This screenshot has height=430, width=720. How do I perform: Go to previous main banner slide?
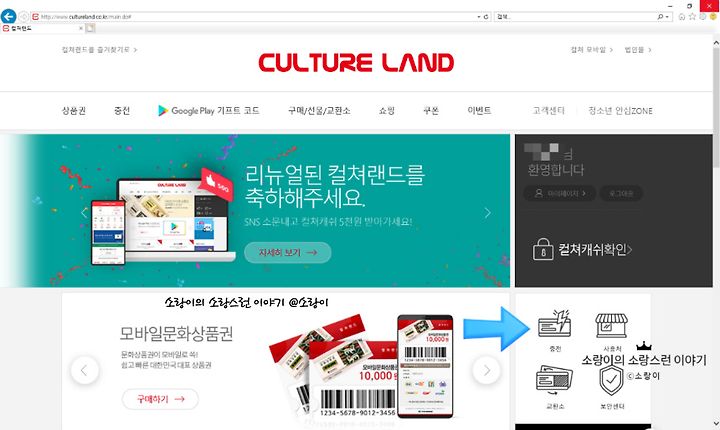click(x=84, y=212)
